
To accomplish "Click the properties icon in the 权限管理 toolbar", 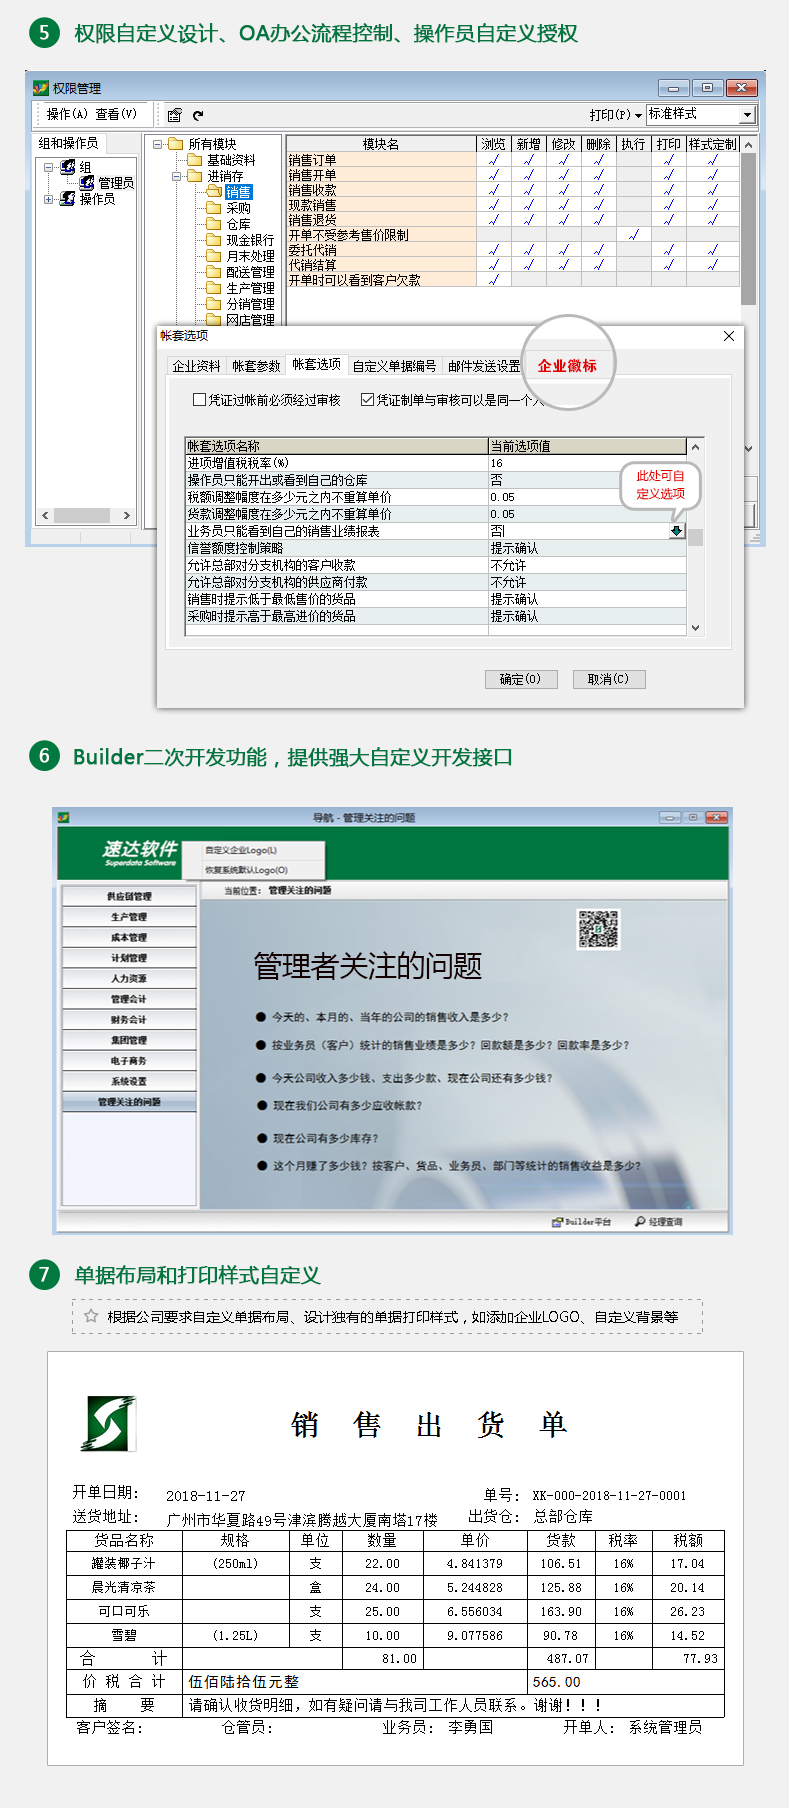I will point(175,115).
